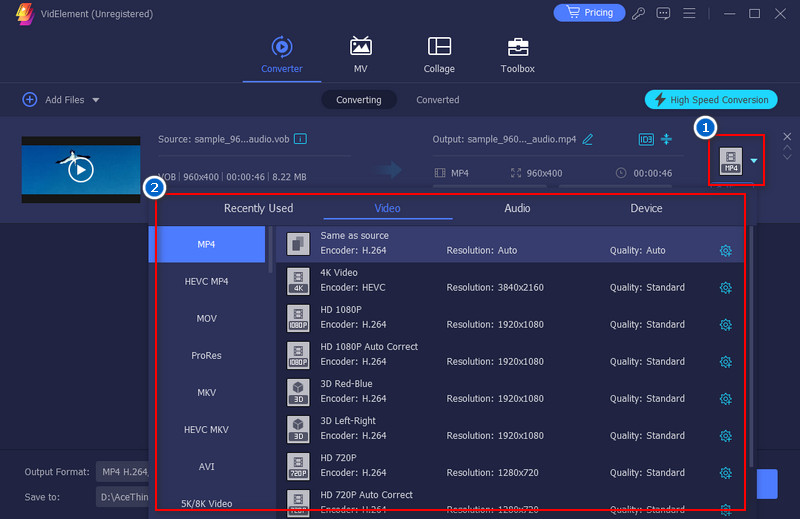Click the Pricing button
Viewport: 800px width, 519px height.
589,13
